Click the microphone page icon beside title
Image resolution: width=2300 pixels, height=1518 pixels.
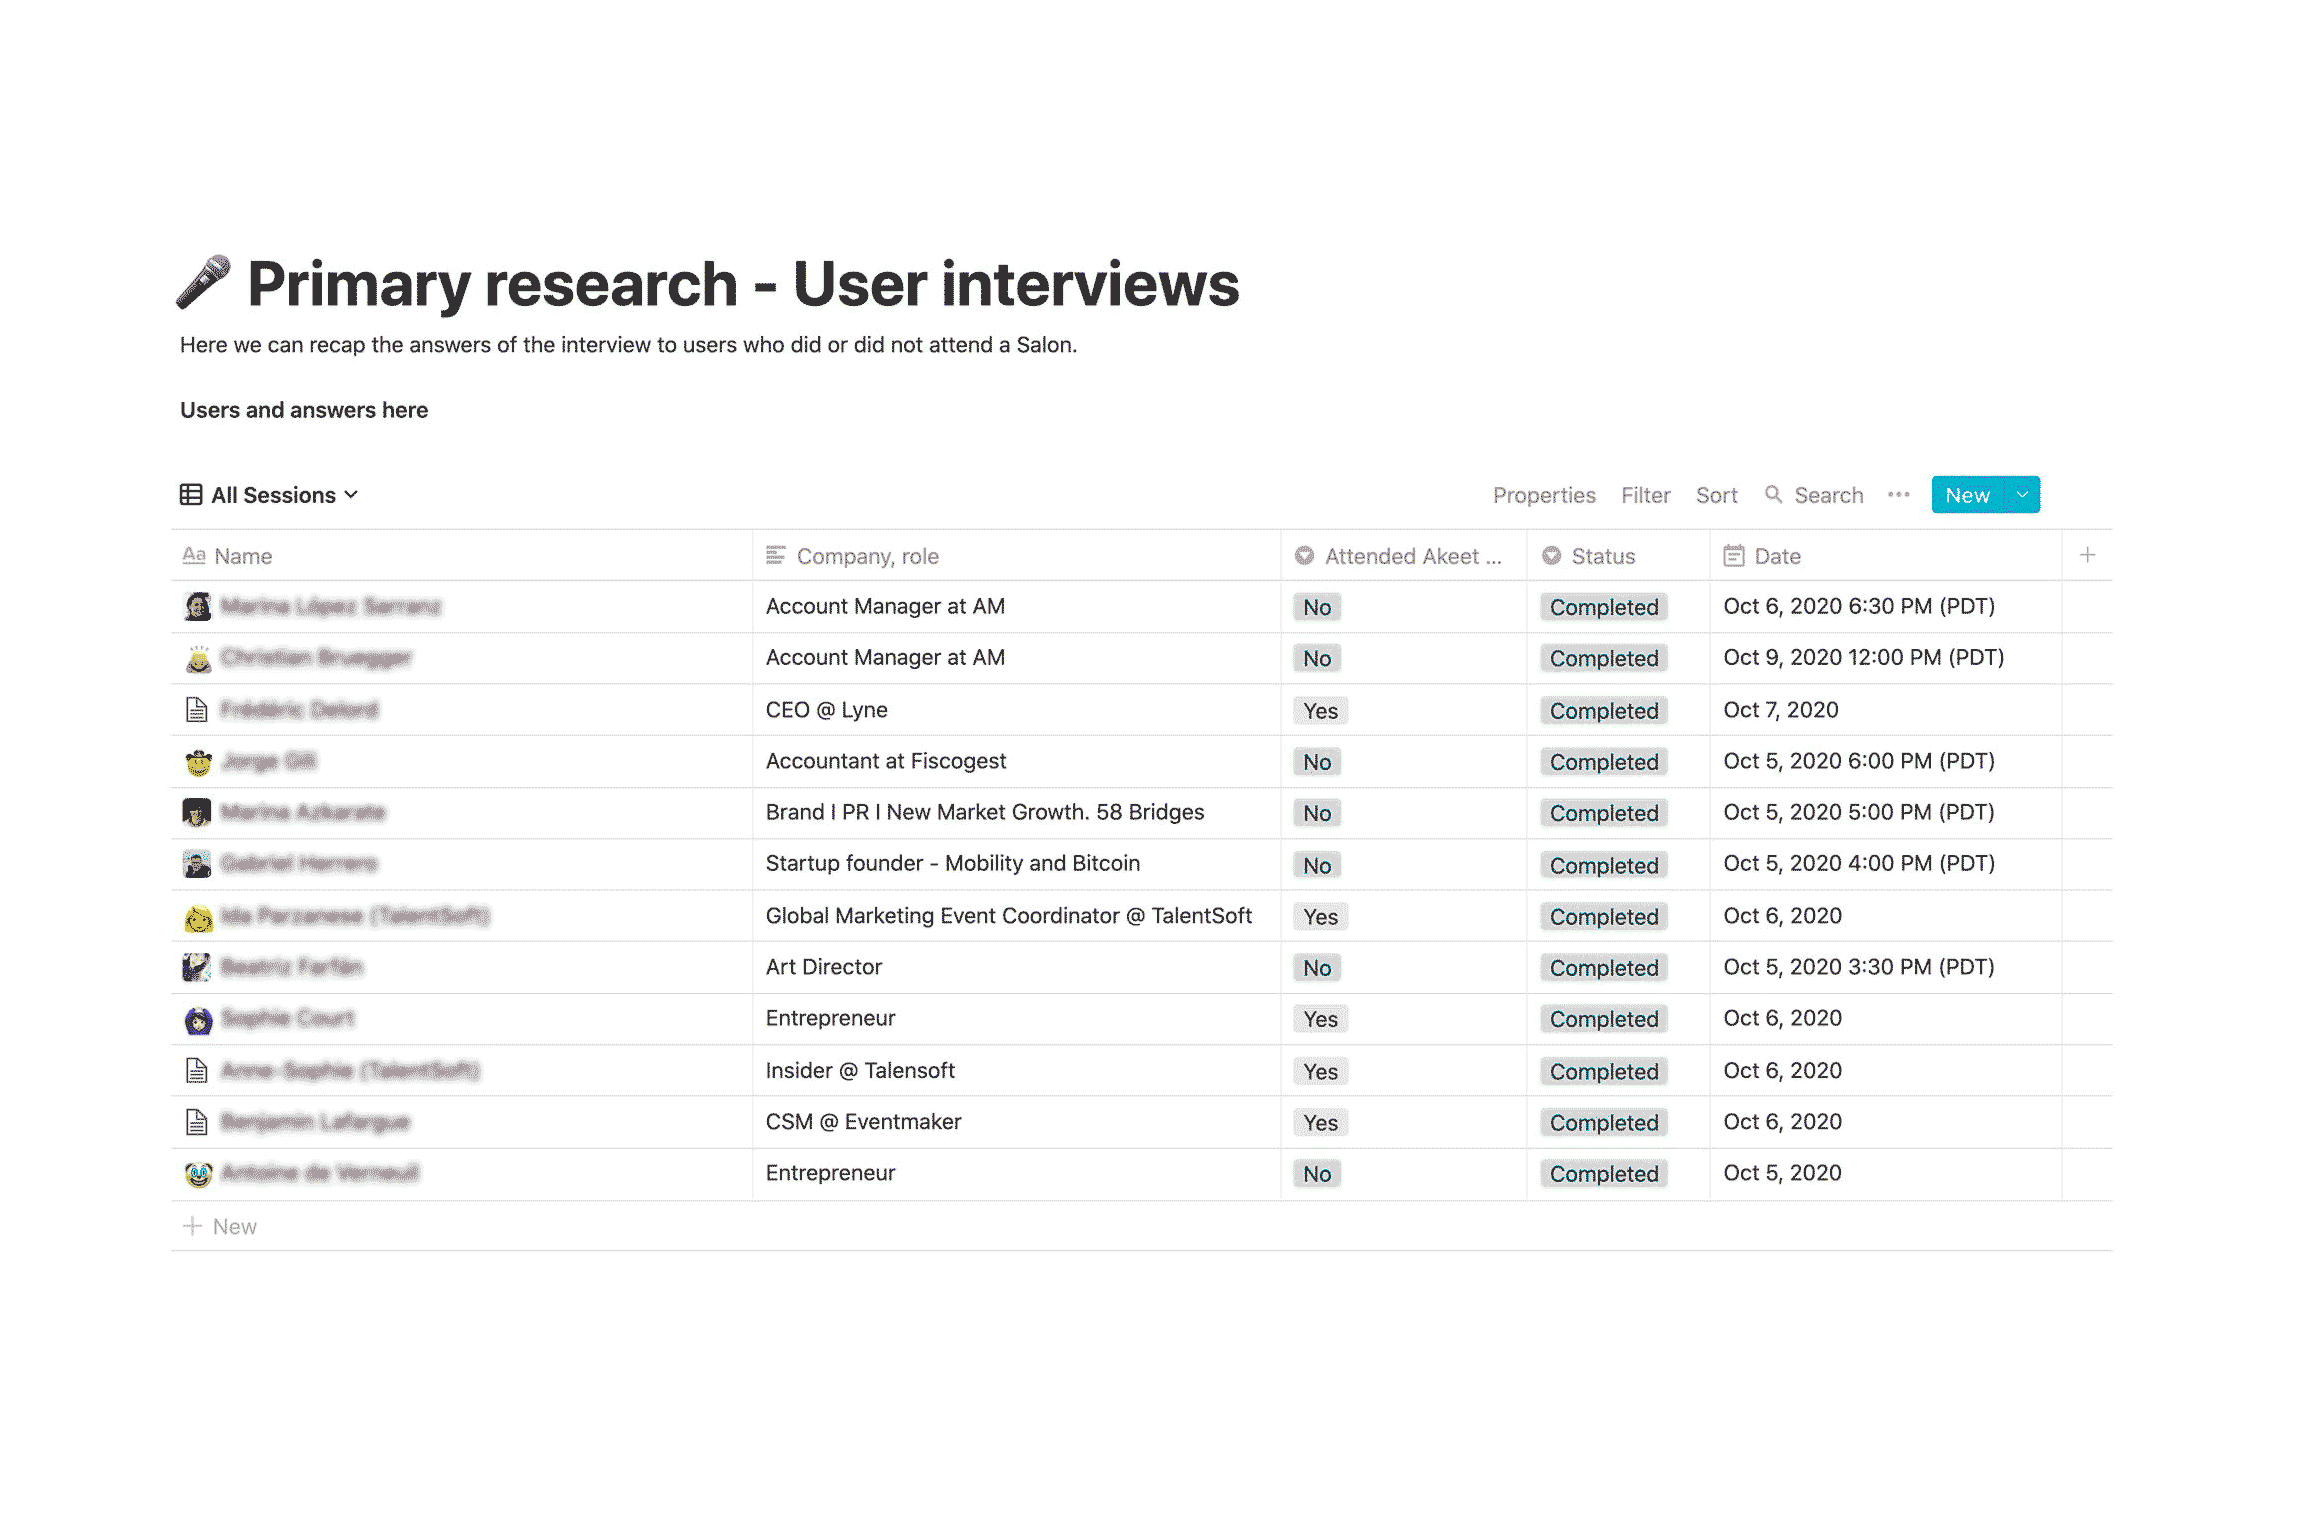pyautogui.click(x=203, y=283)
